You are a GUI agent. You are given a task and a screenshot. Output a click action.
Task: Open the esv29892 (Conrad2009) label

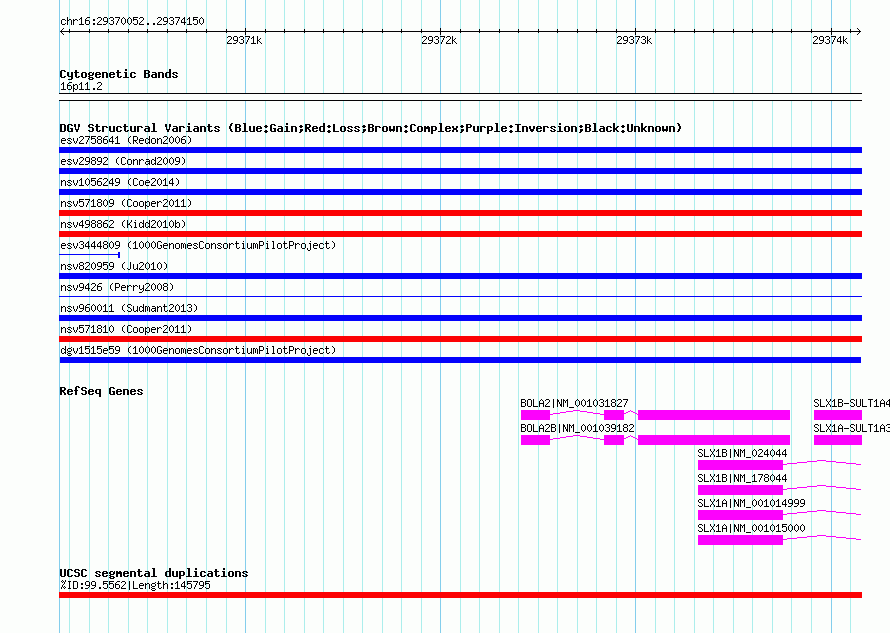[x=123, y=161]
